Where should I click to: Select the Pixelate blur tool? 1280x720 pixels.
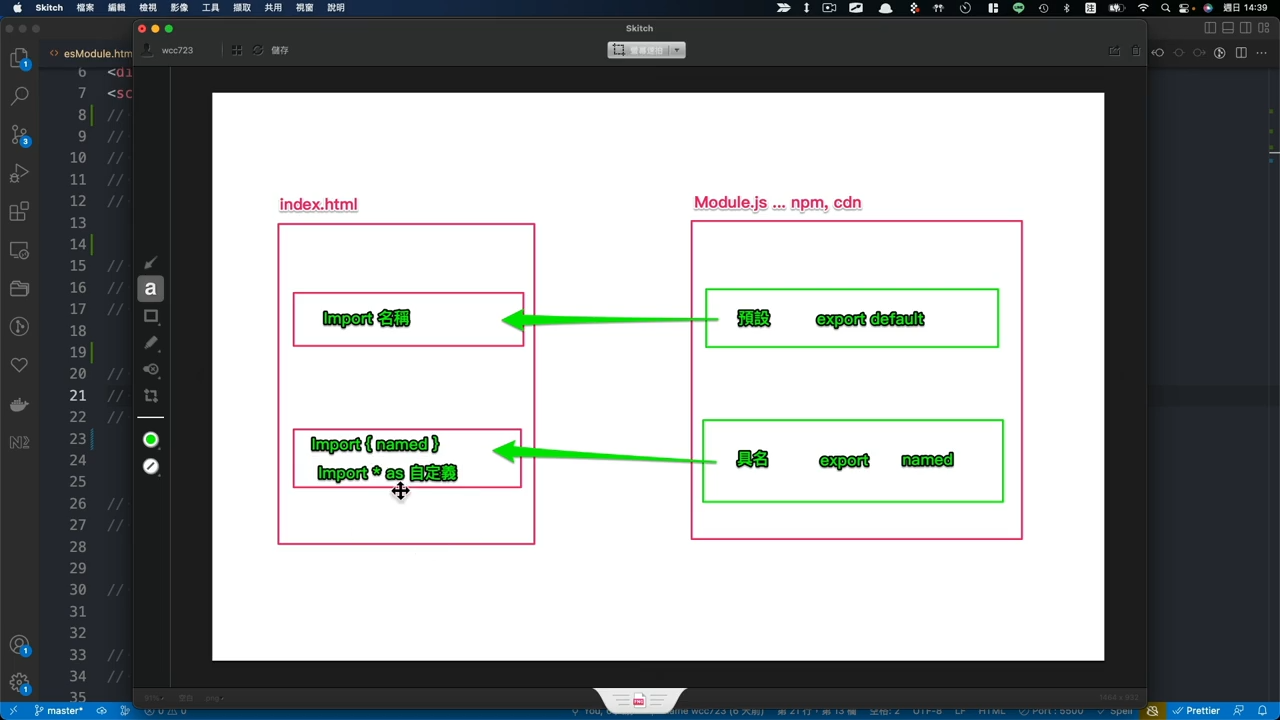(x=151, y=369)
